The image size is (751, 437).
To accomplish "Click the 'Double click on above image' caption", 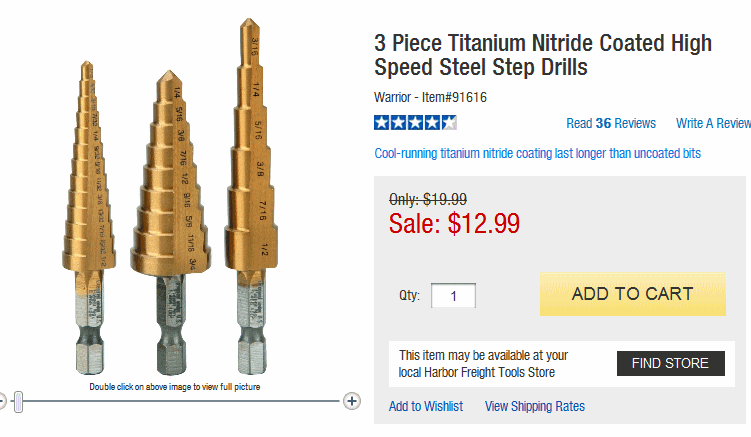I will pos(177,386).
